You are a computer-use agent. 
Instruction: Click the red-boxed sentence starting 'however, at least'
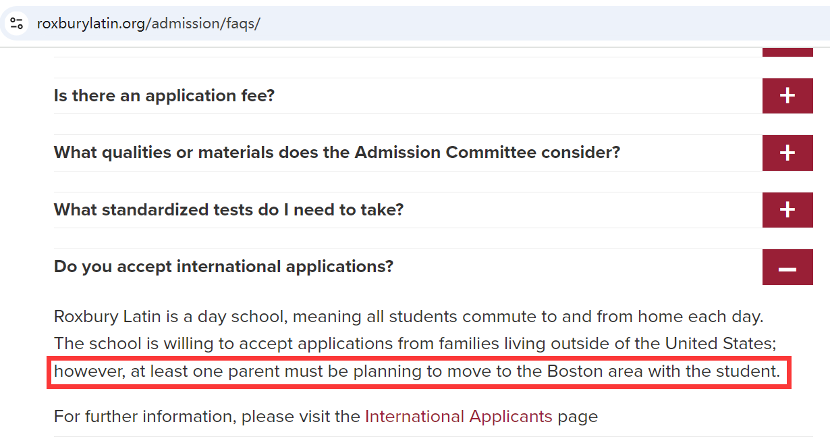point(417,371)
